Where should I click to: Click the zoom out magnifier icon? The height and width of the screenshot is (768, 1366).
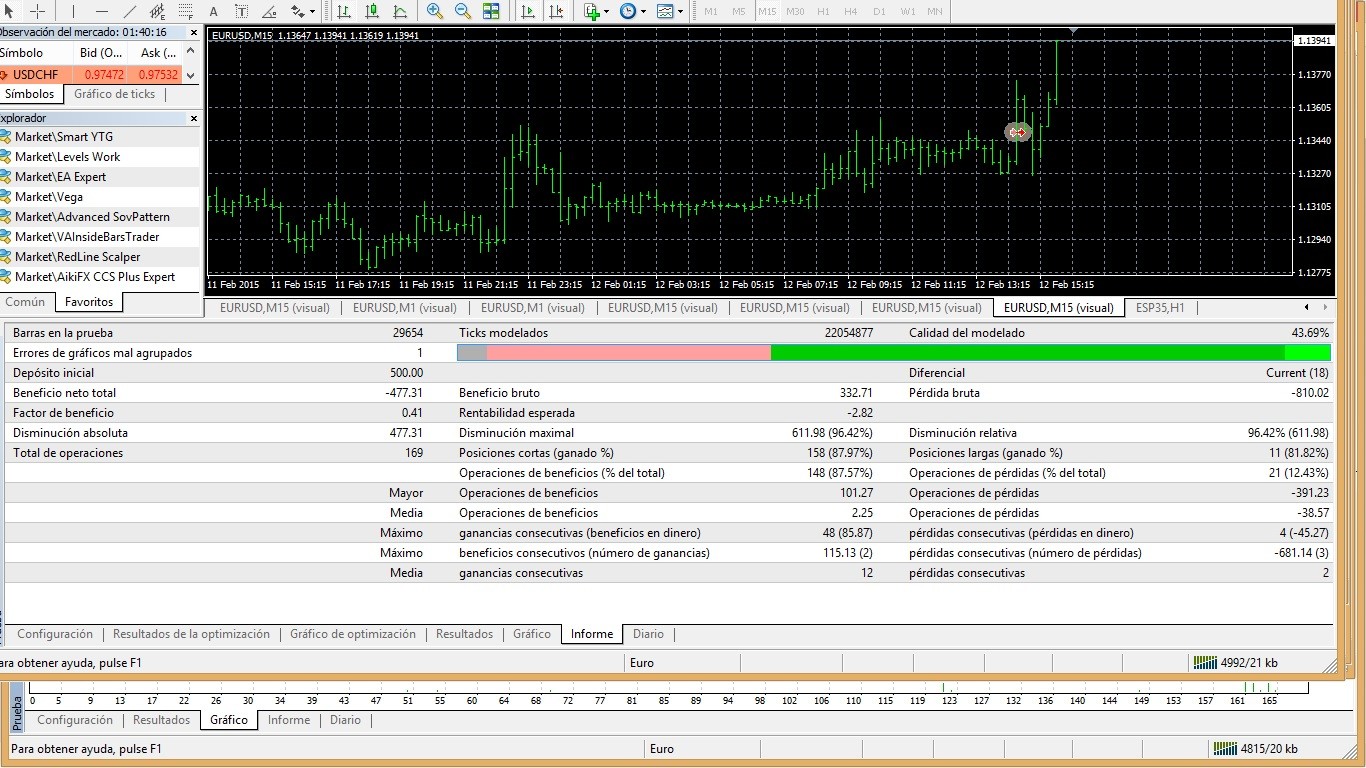click(x=462, y=11)
